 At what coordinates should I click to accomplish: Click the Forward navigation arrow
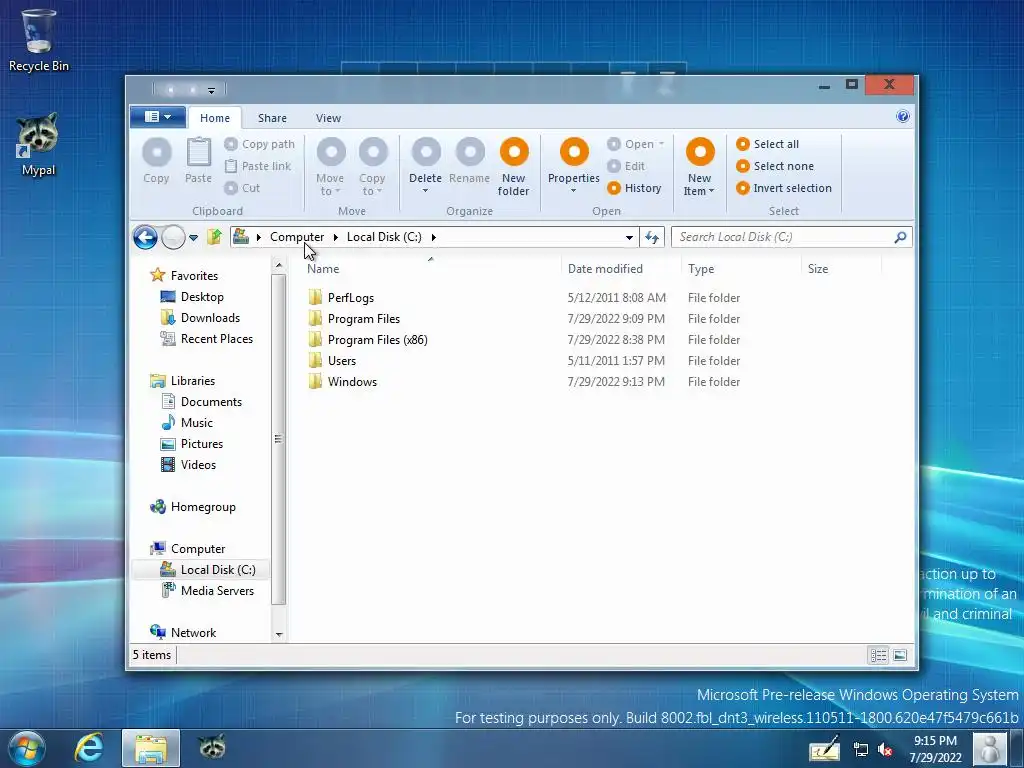click(173, 237)
